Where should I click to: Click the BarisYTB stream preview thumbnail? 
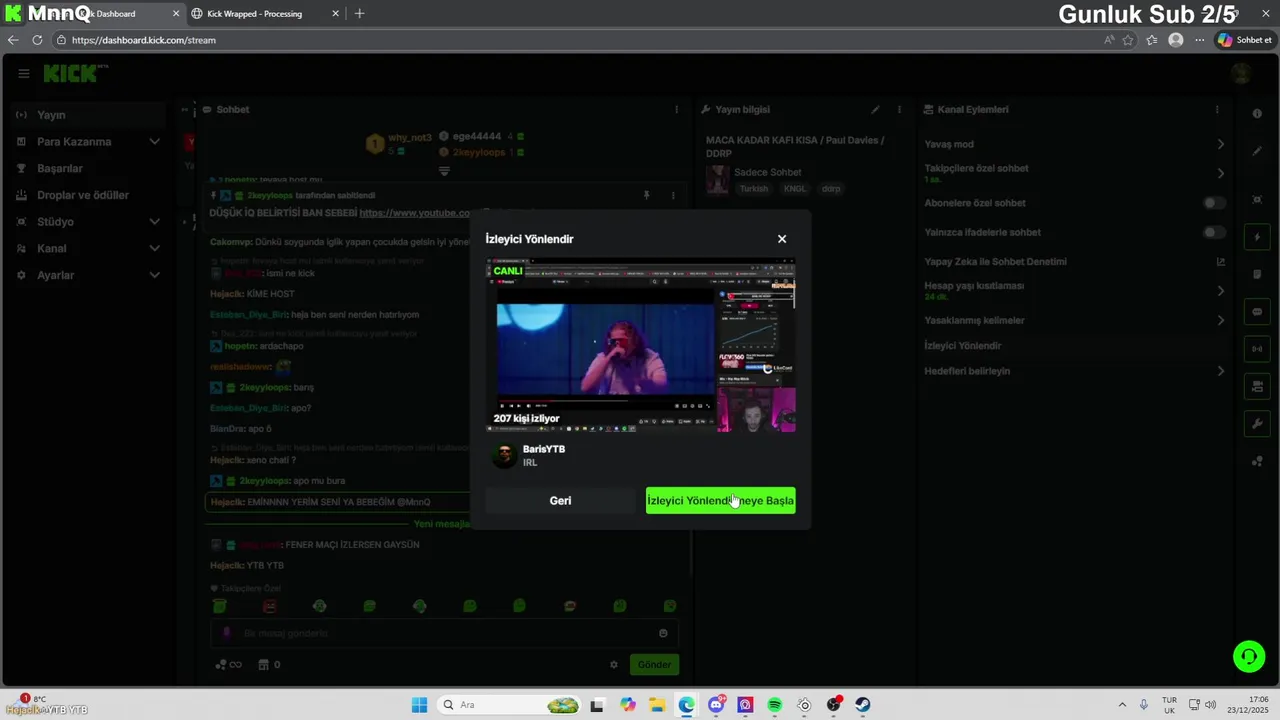(641, 346)
